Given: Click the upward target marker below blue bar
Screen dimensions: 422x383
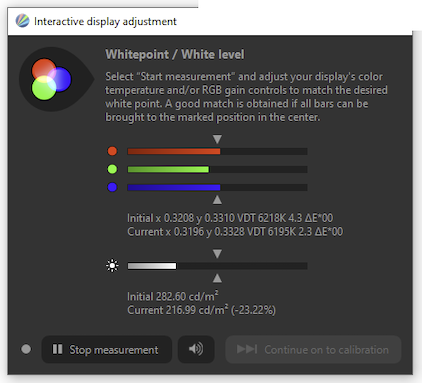Looking at the screenshot, I should pos(217,200).
